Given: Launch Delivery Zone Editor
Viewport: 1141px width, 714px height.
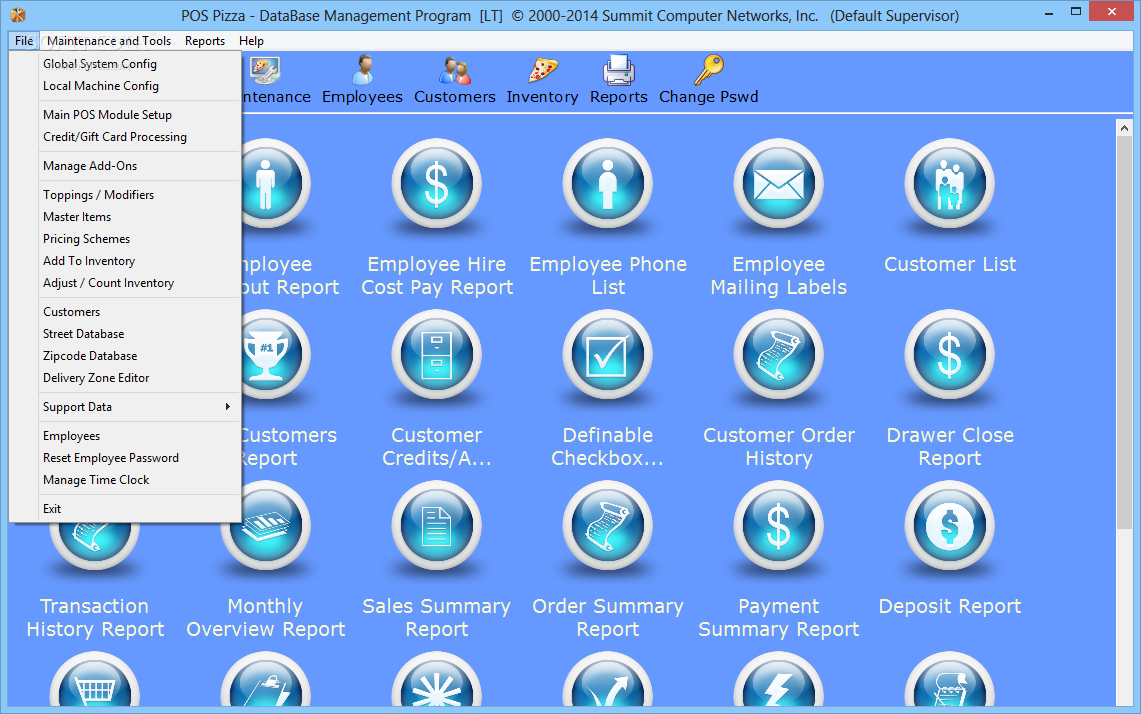Looking at the screenshot, I should pos(138,378).
